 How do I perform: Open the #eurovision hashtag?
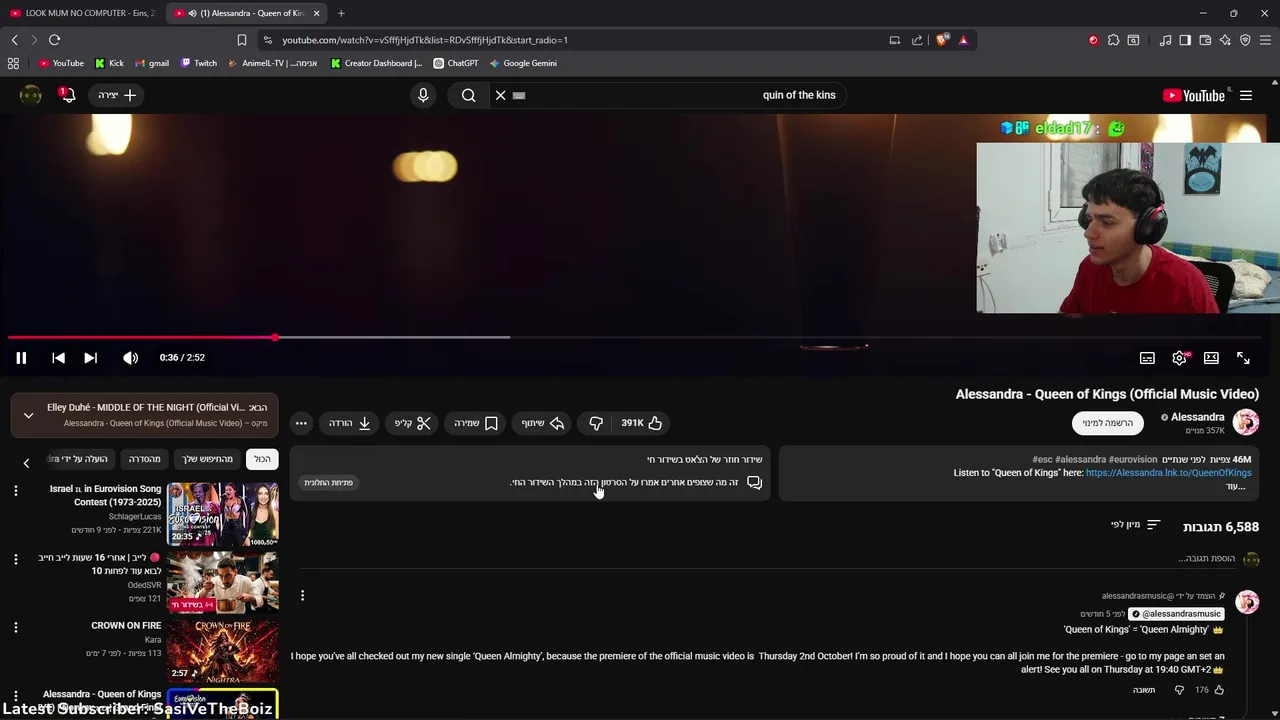tap(1133, 459)
